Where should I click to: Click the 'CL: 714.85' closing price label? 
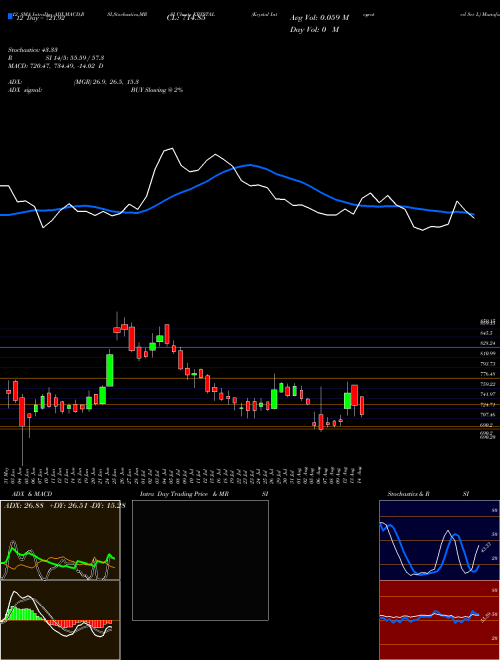point(187,18)
